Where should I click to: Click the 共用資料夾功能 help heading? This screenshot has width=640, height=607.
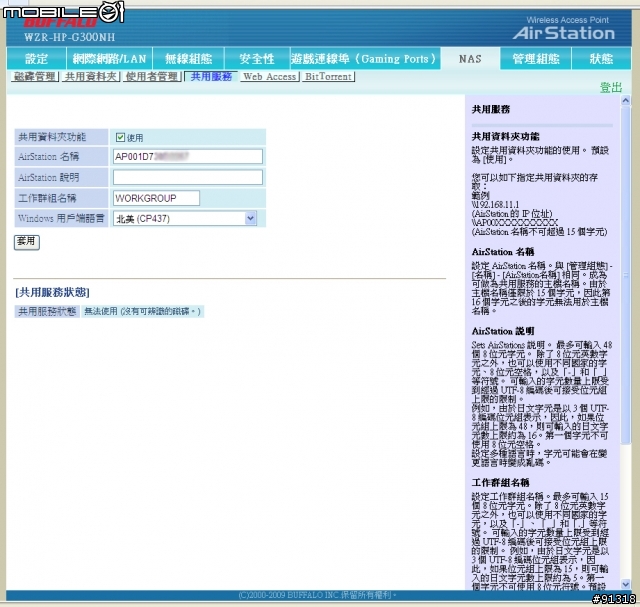tap(505, 136)
